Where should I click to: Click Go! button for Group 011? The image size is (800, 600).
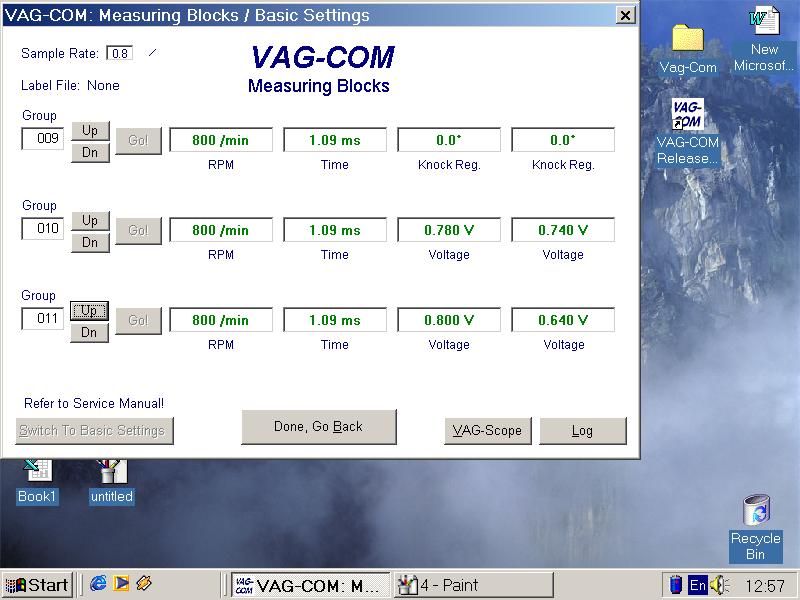coord(138,320)
